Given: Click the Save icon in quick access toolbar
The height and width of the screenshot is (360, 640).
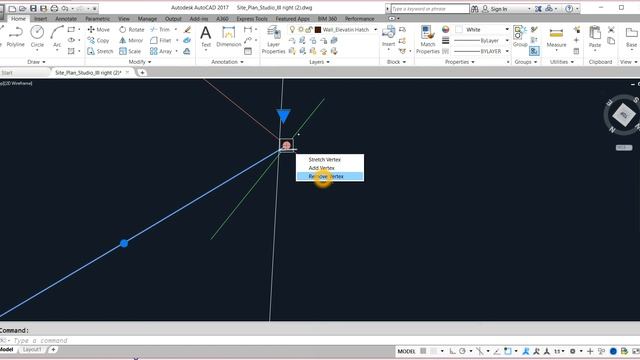Looking at the screenshot, I should [33, 8].
